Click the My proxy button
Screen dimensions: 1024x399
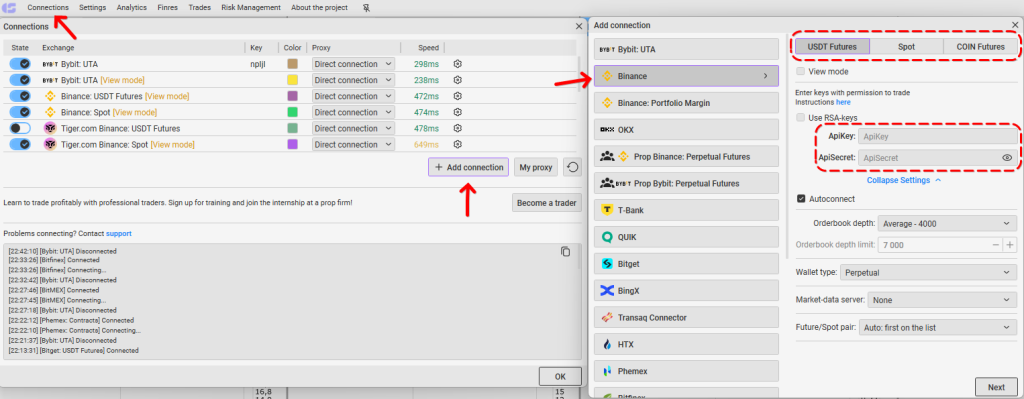click(536, 168)
